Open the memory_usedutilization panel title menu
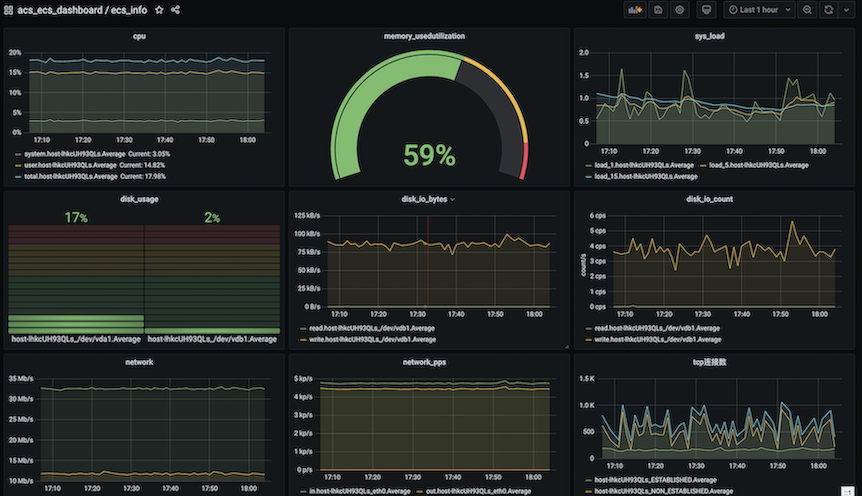This screenshot has height=496, width=862. (424, 36)
